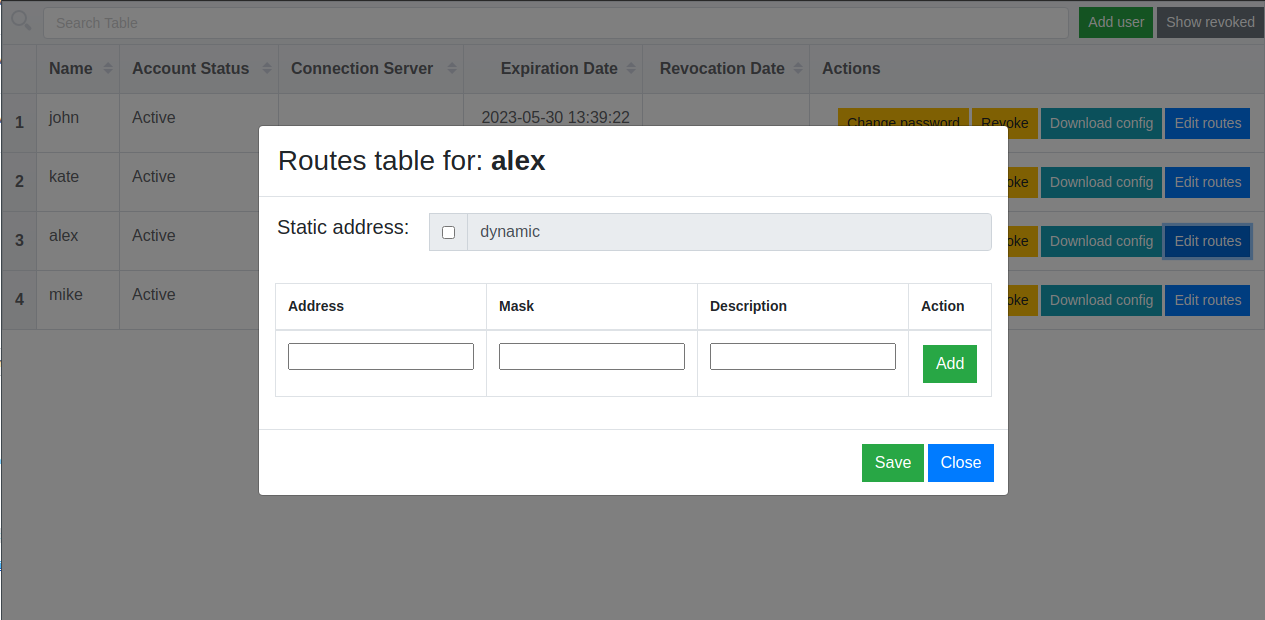The image size is (1265, 620).
Task: Click the dynamic static address field
Action: pos(729,232)
